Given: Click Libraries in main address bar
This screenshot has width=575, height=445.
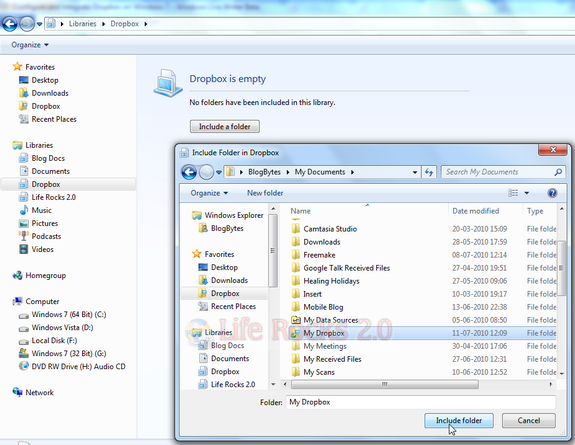Looking at the screenshot, I should point(82,23).
